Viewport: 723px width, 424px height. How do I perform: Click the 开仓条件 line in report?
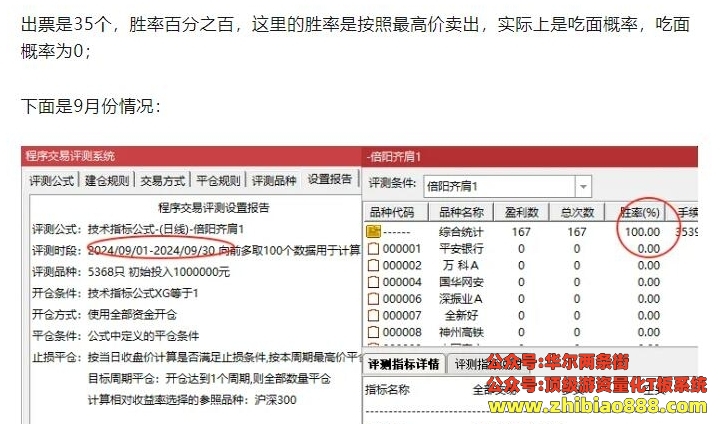[115, 293]
